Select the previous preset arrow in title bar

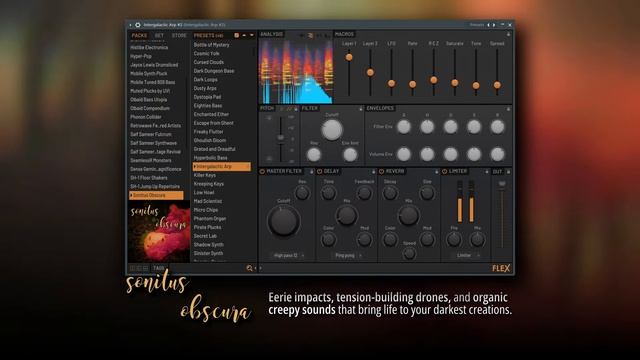pyautogui.click(x=489, y=25)
